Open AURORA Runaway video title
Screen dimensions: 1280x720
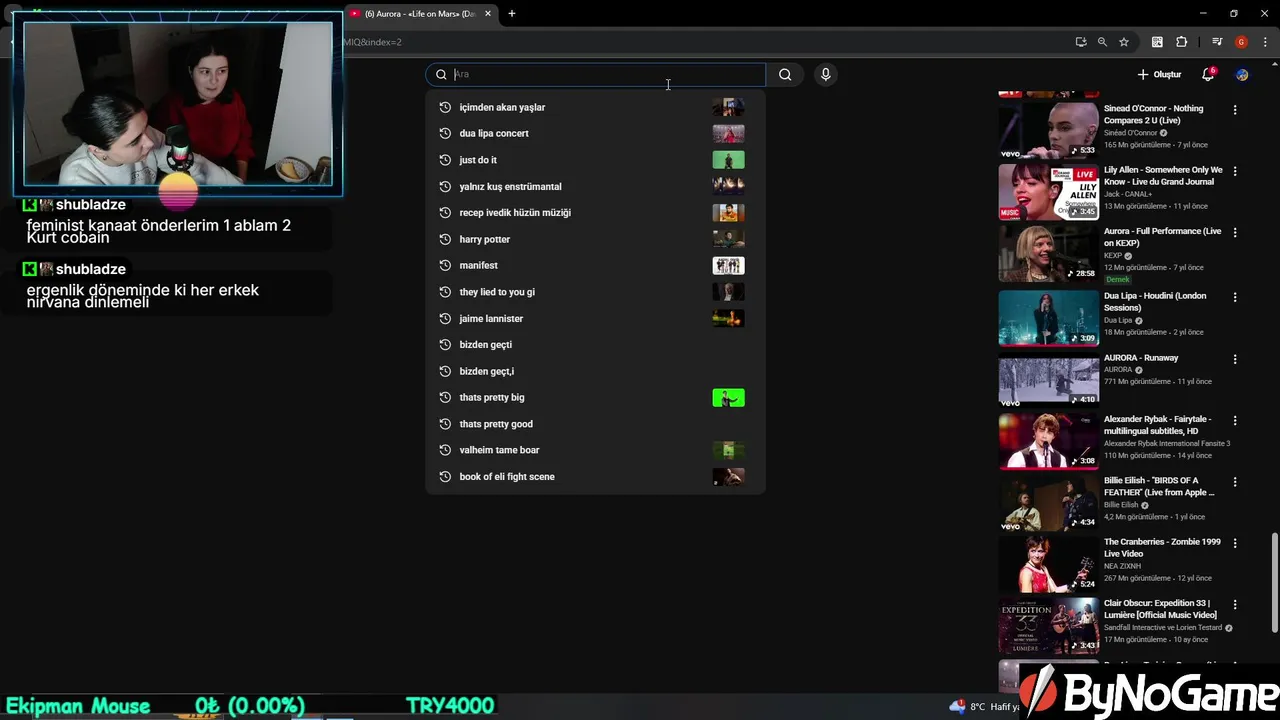point(1141,358)
